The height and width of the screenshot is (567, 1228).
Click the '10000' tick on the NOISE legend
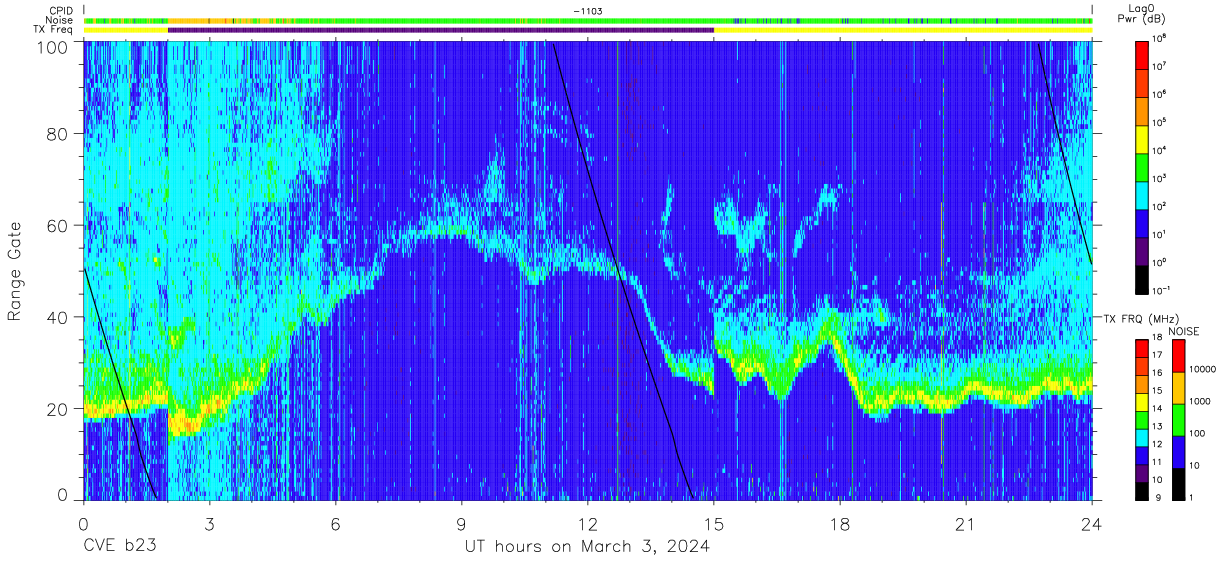[x=1203, y=369]
